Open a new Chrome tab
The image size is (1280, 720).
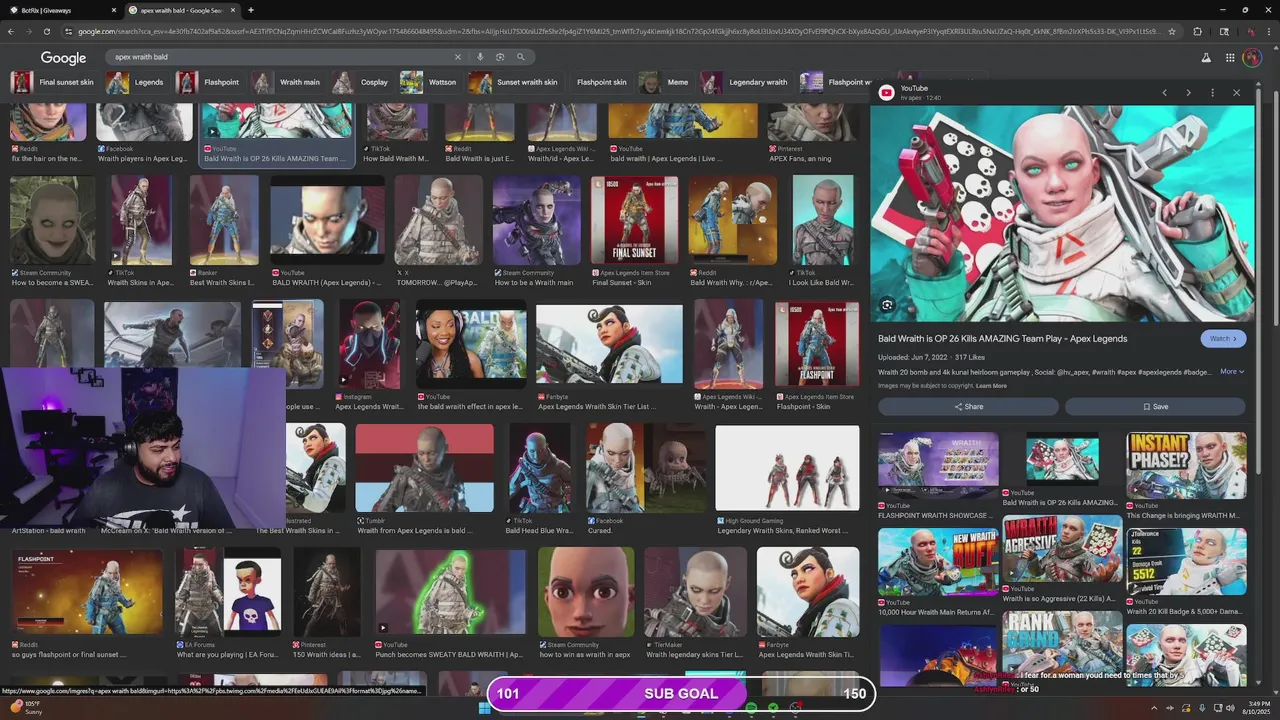pos(251,10)
